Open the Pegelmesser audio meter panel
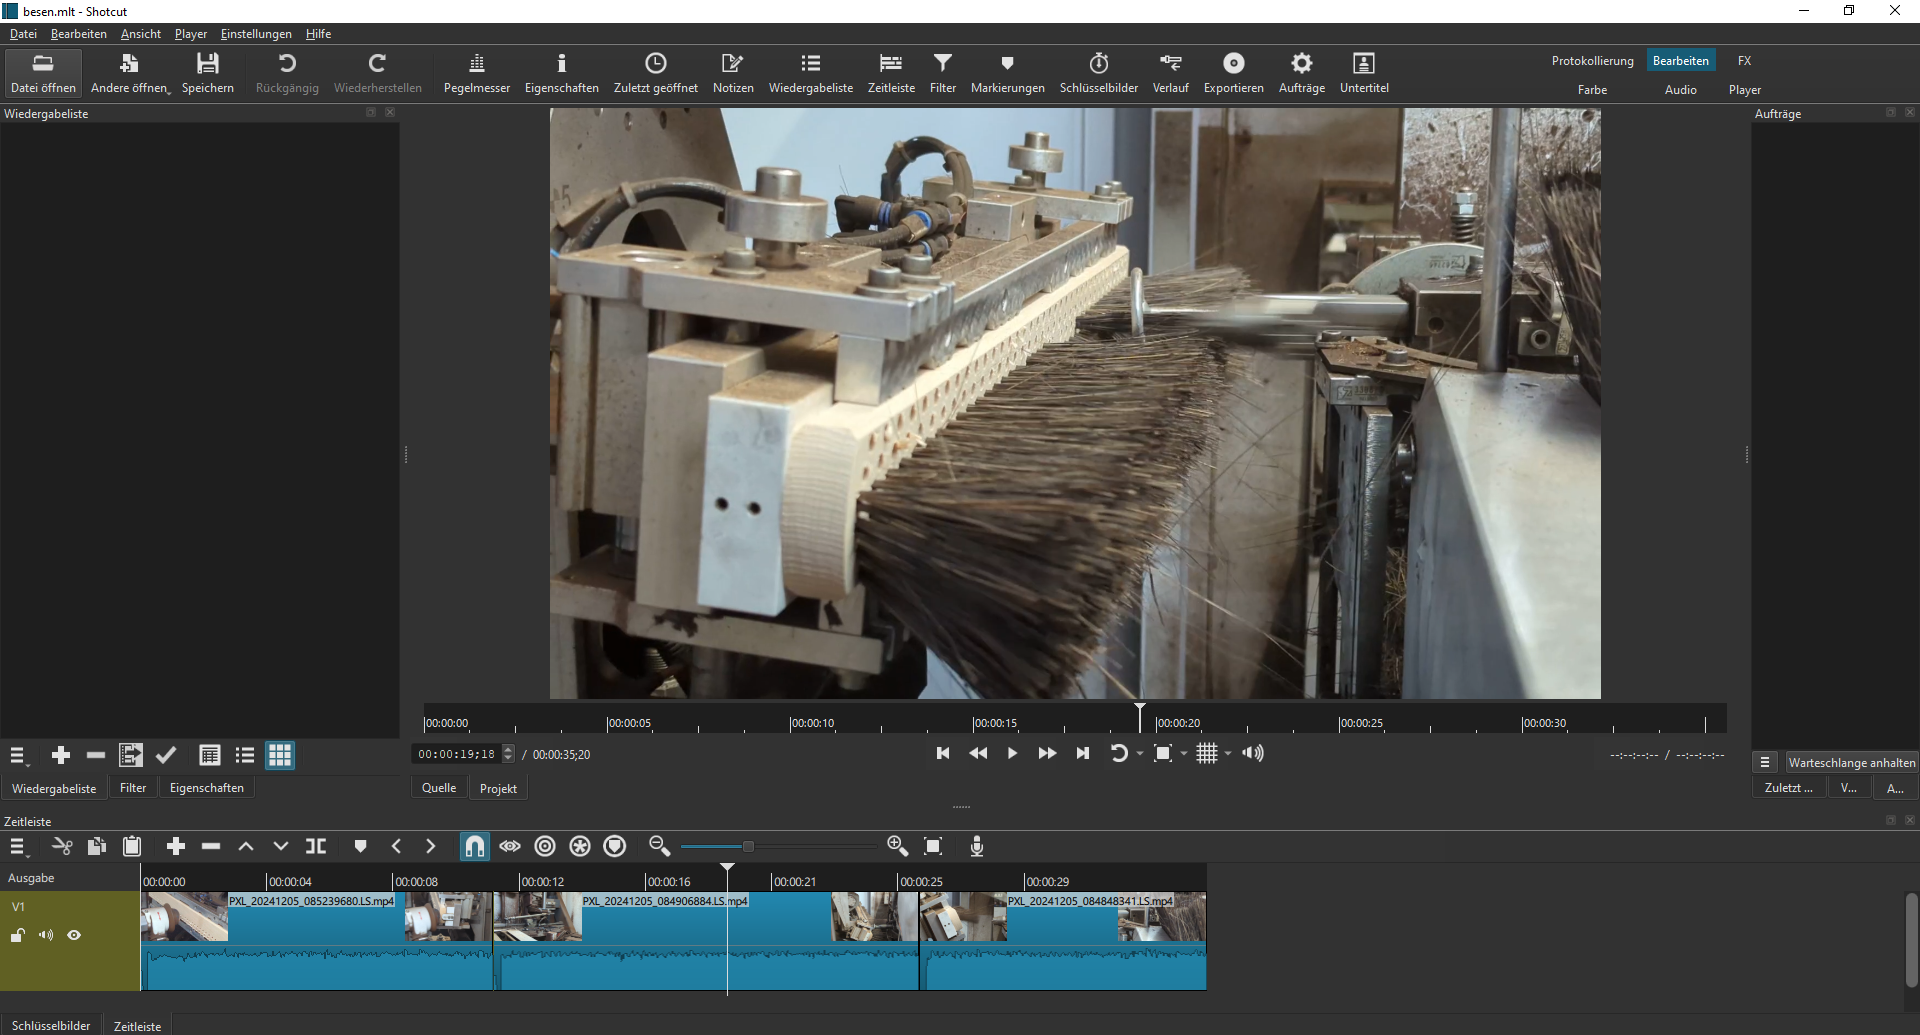This screenshot has width=1920, height=1035. click(476, 73)
